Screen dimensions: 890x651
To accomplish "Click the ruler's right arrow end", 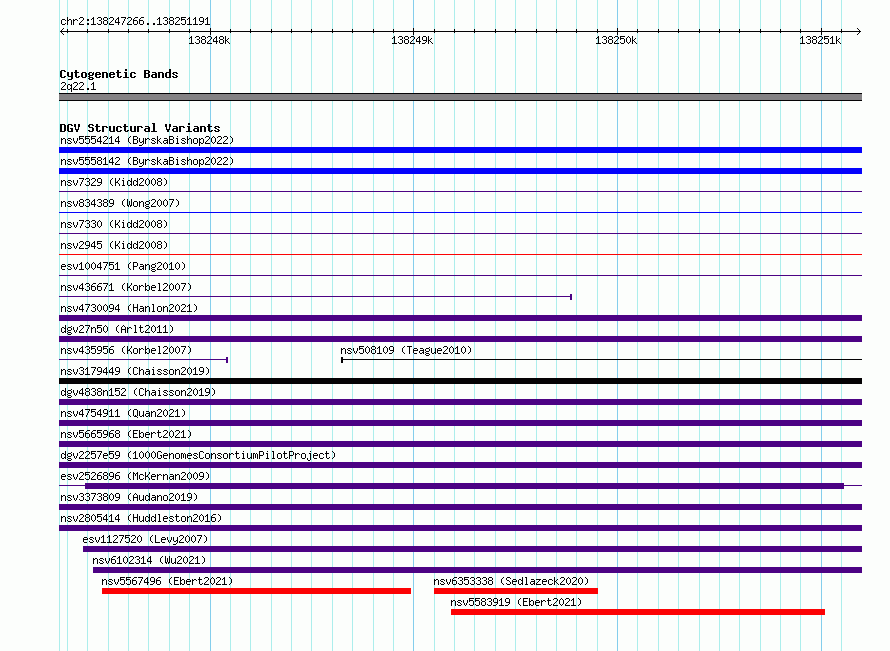I will [859, 31].
